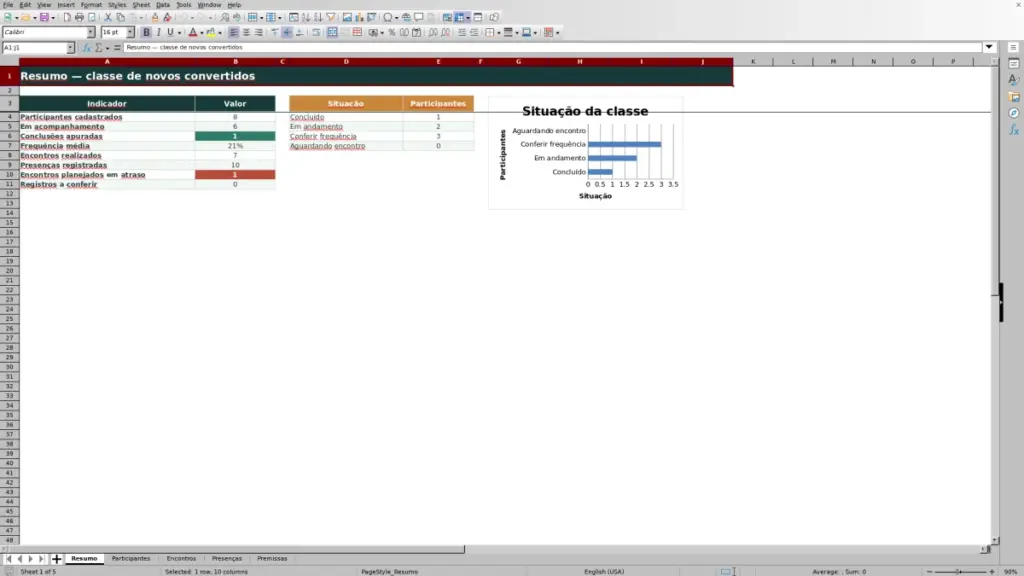
Task: Click in the formula input line
Action: coord(552,48)
